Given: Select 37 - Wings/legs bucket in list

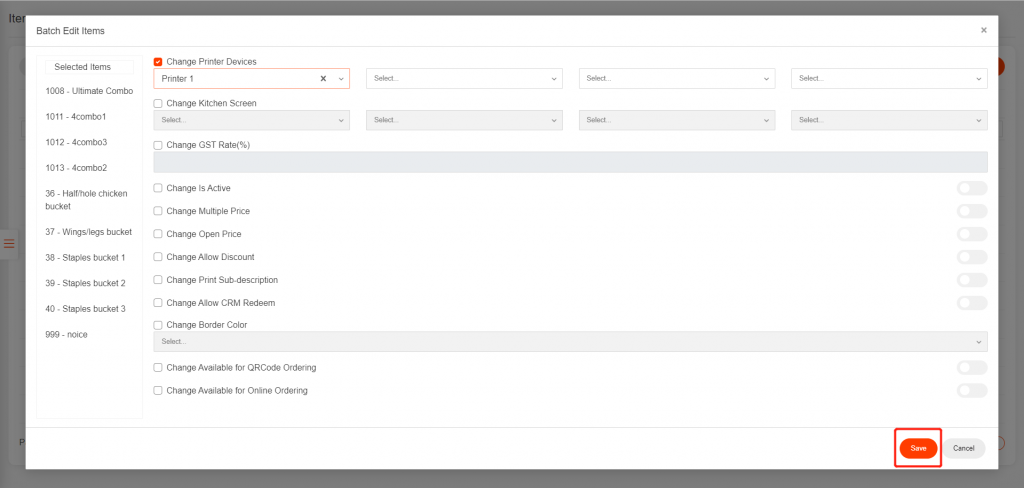Looking at the screenshot, I should 89,232.
